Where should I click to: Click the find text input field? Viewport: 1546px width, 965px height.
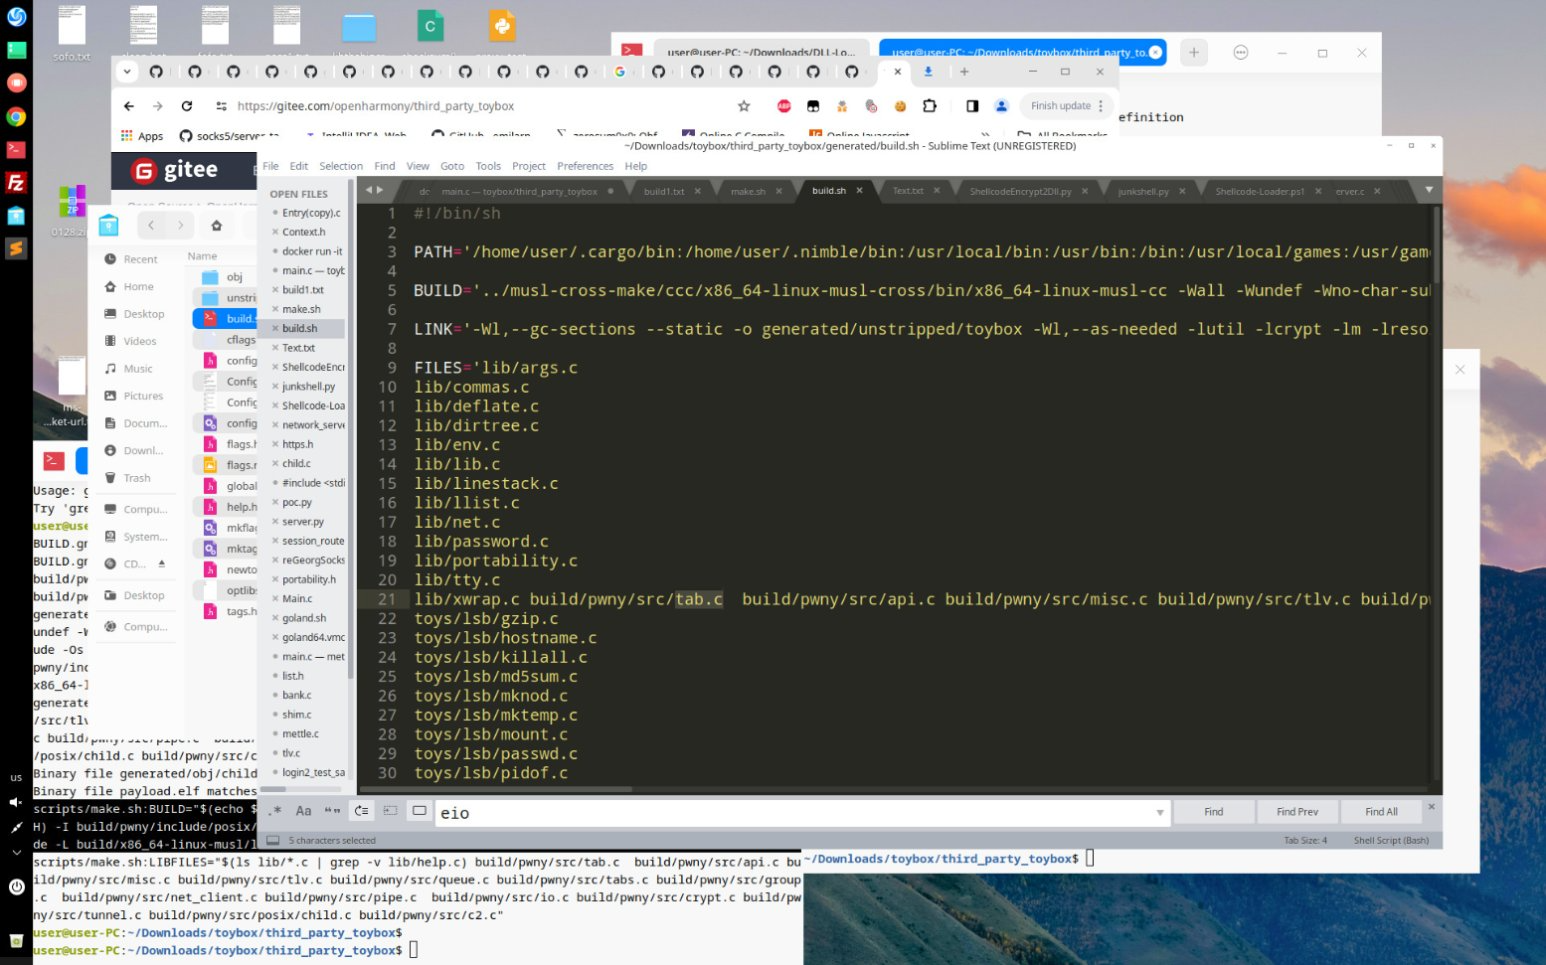pyautogui.click(x=795, y=813)
